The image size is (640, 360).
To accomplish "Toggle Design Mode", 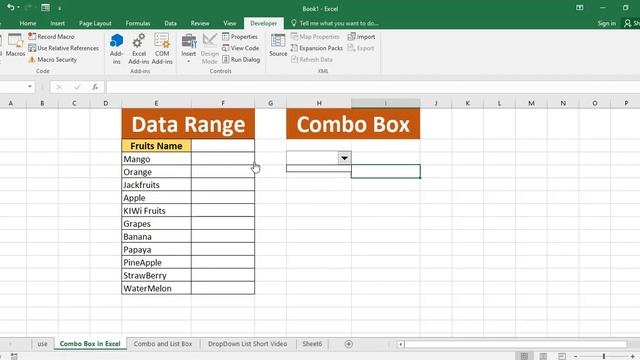I will pos(210,49).
